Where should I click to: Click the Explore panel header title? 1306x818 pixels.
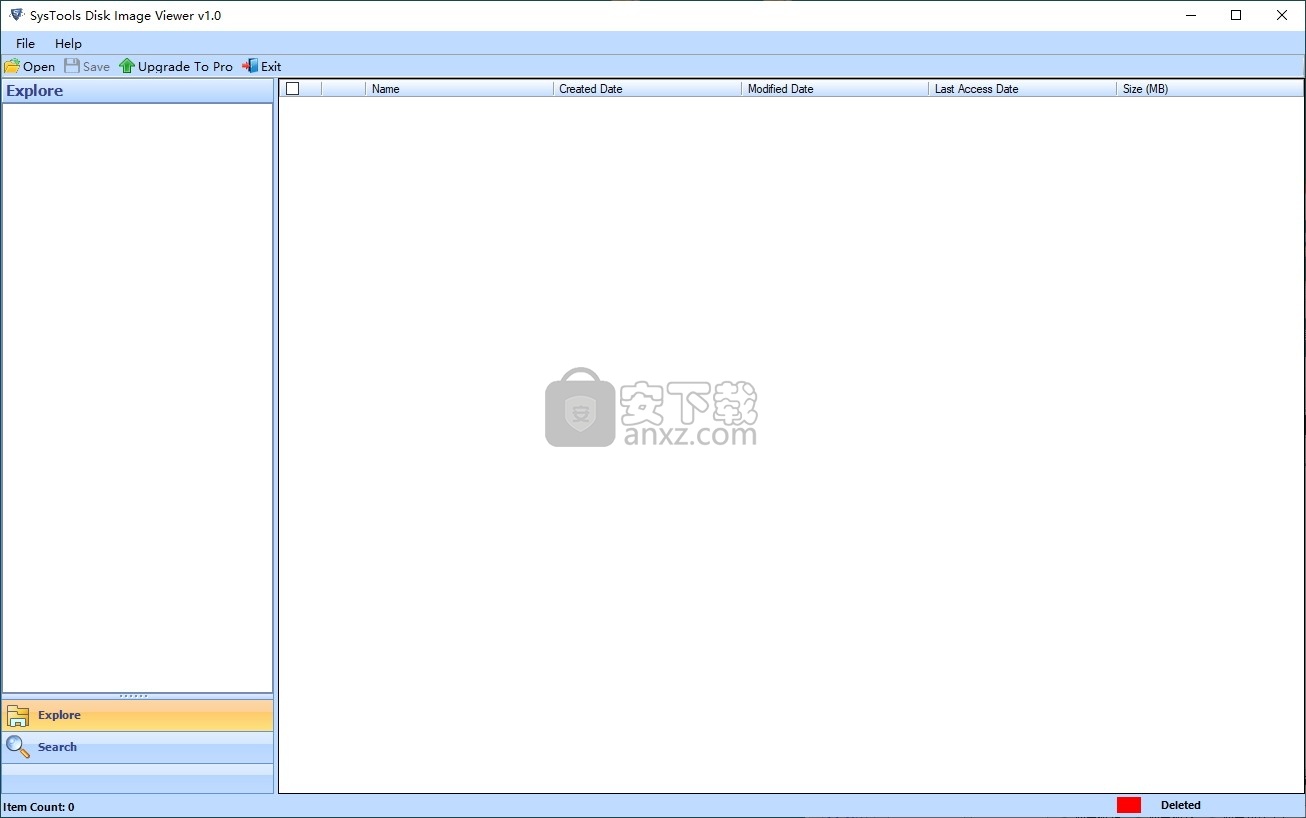pyautogui.click(x=35, y=90)
